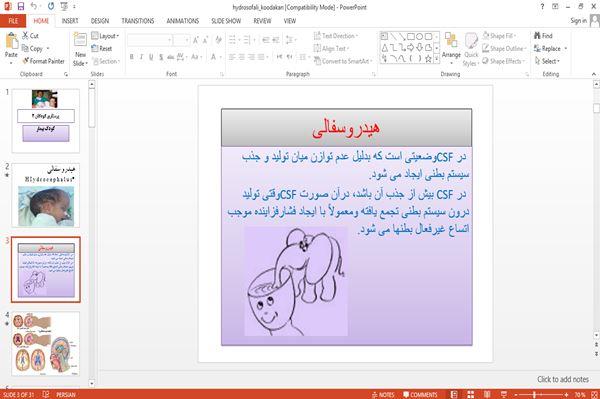Screen dimensions: 600x399
Task: Switch to the SLIDE SHOW tab
Action: tap(226, 21)
